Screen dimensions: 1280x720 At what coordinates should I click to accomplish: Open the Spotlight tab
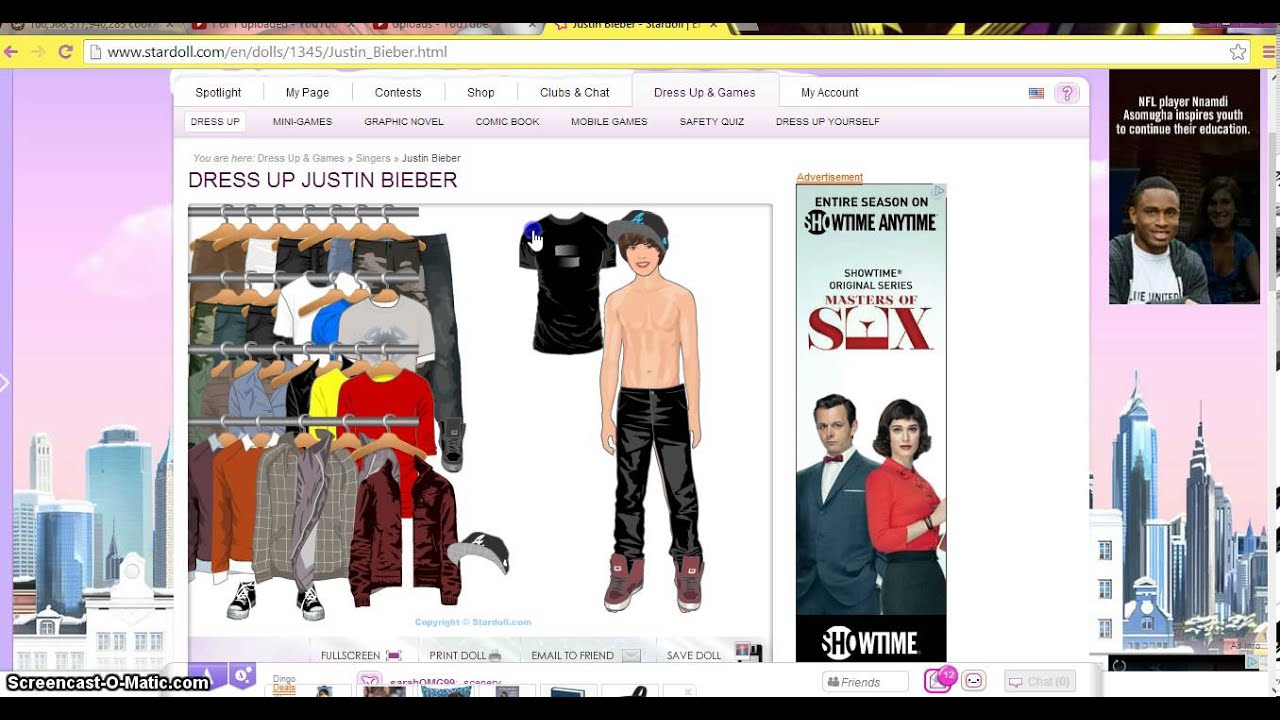click(x=218, y=93)
